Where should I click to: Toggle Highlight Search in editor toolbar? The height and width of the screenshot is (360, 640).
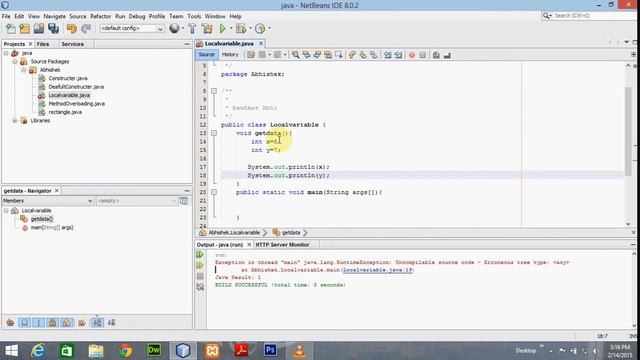[x=328, y=55]
